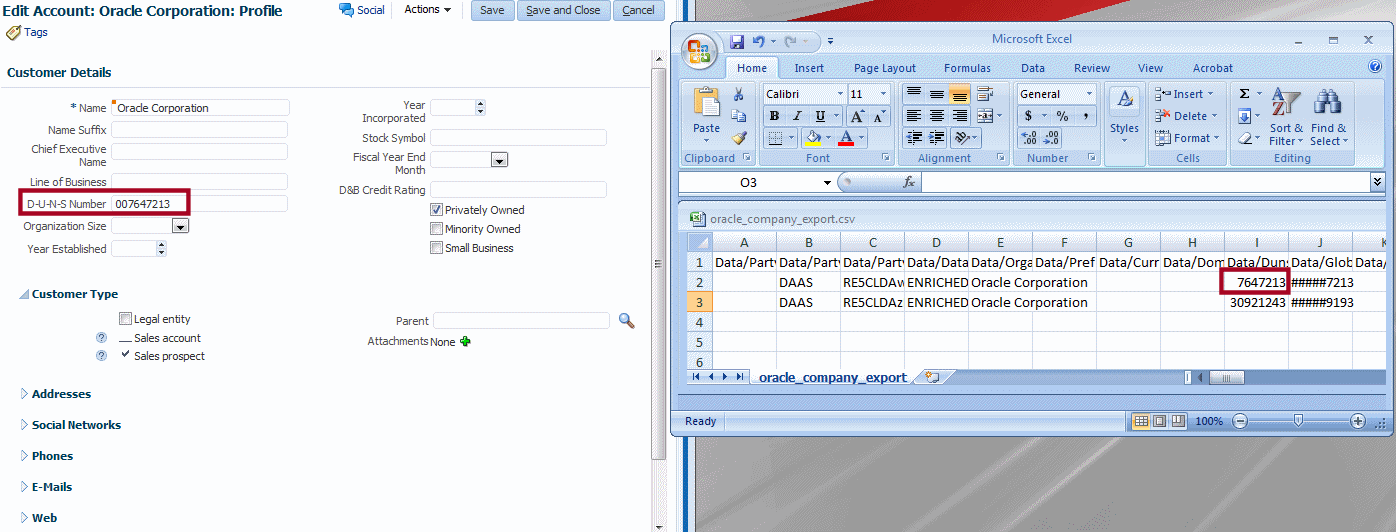Open Parent search magnifier icon
Screen dimensions: 1396x532
(x=627, y=321)
